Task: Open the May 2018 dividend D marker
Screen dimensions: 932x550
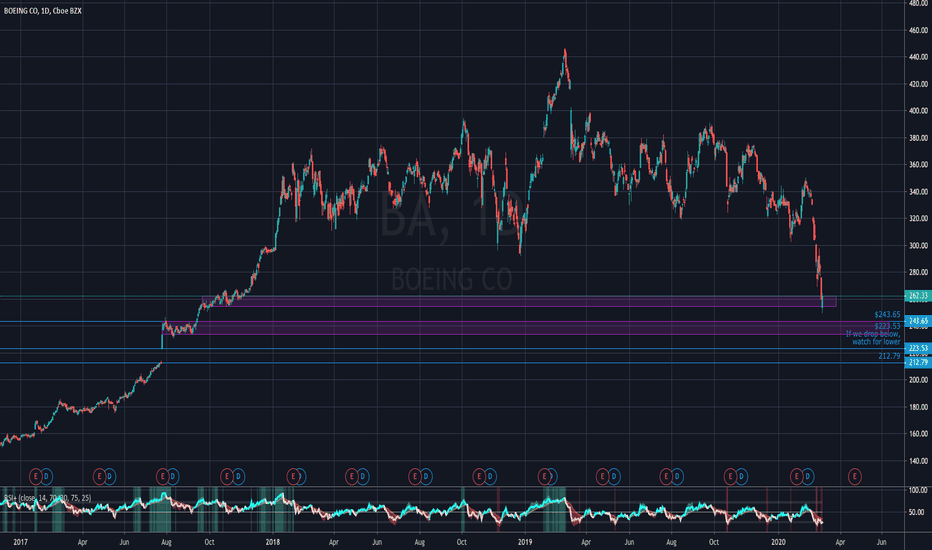Action: click(363, 476)
